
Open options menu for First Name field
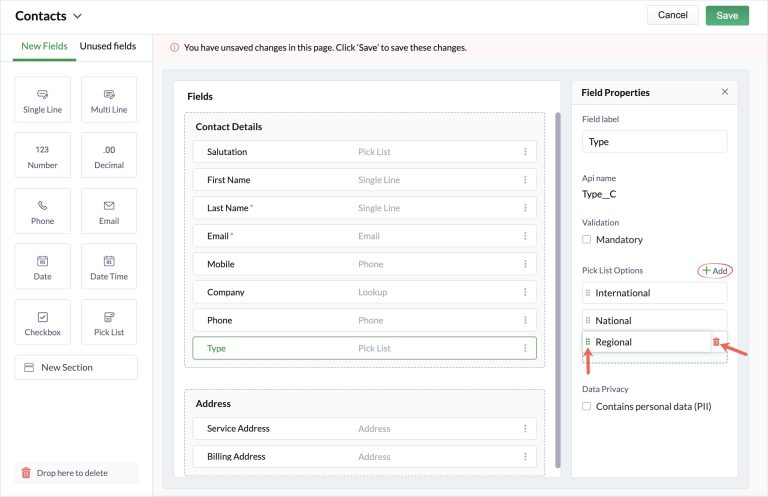click(x=525, y=180)
